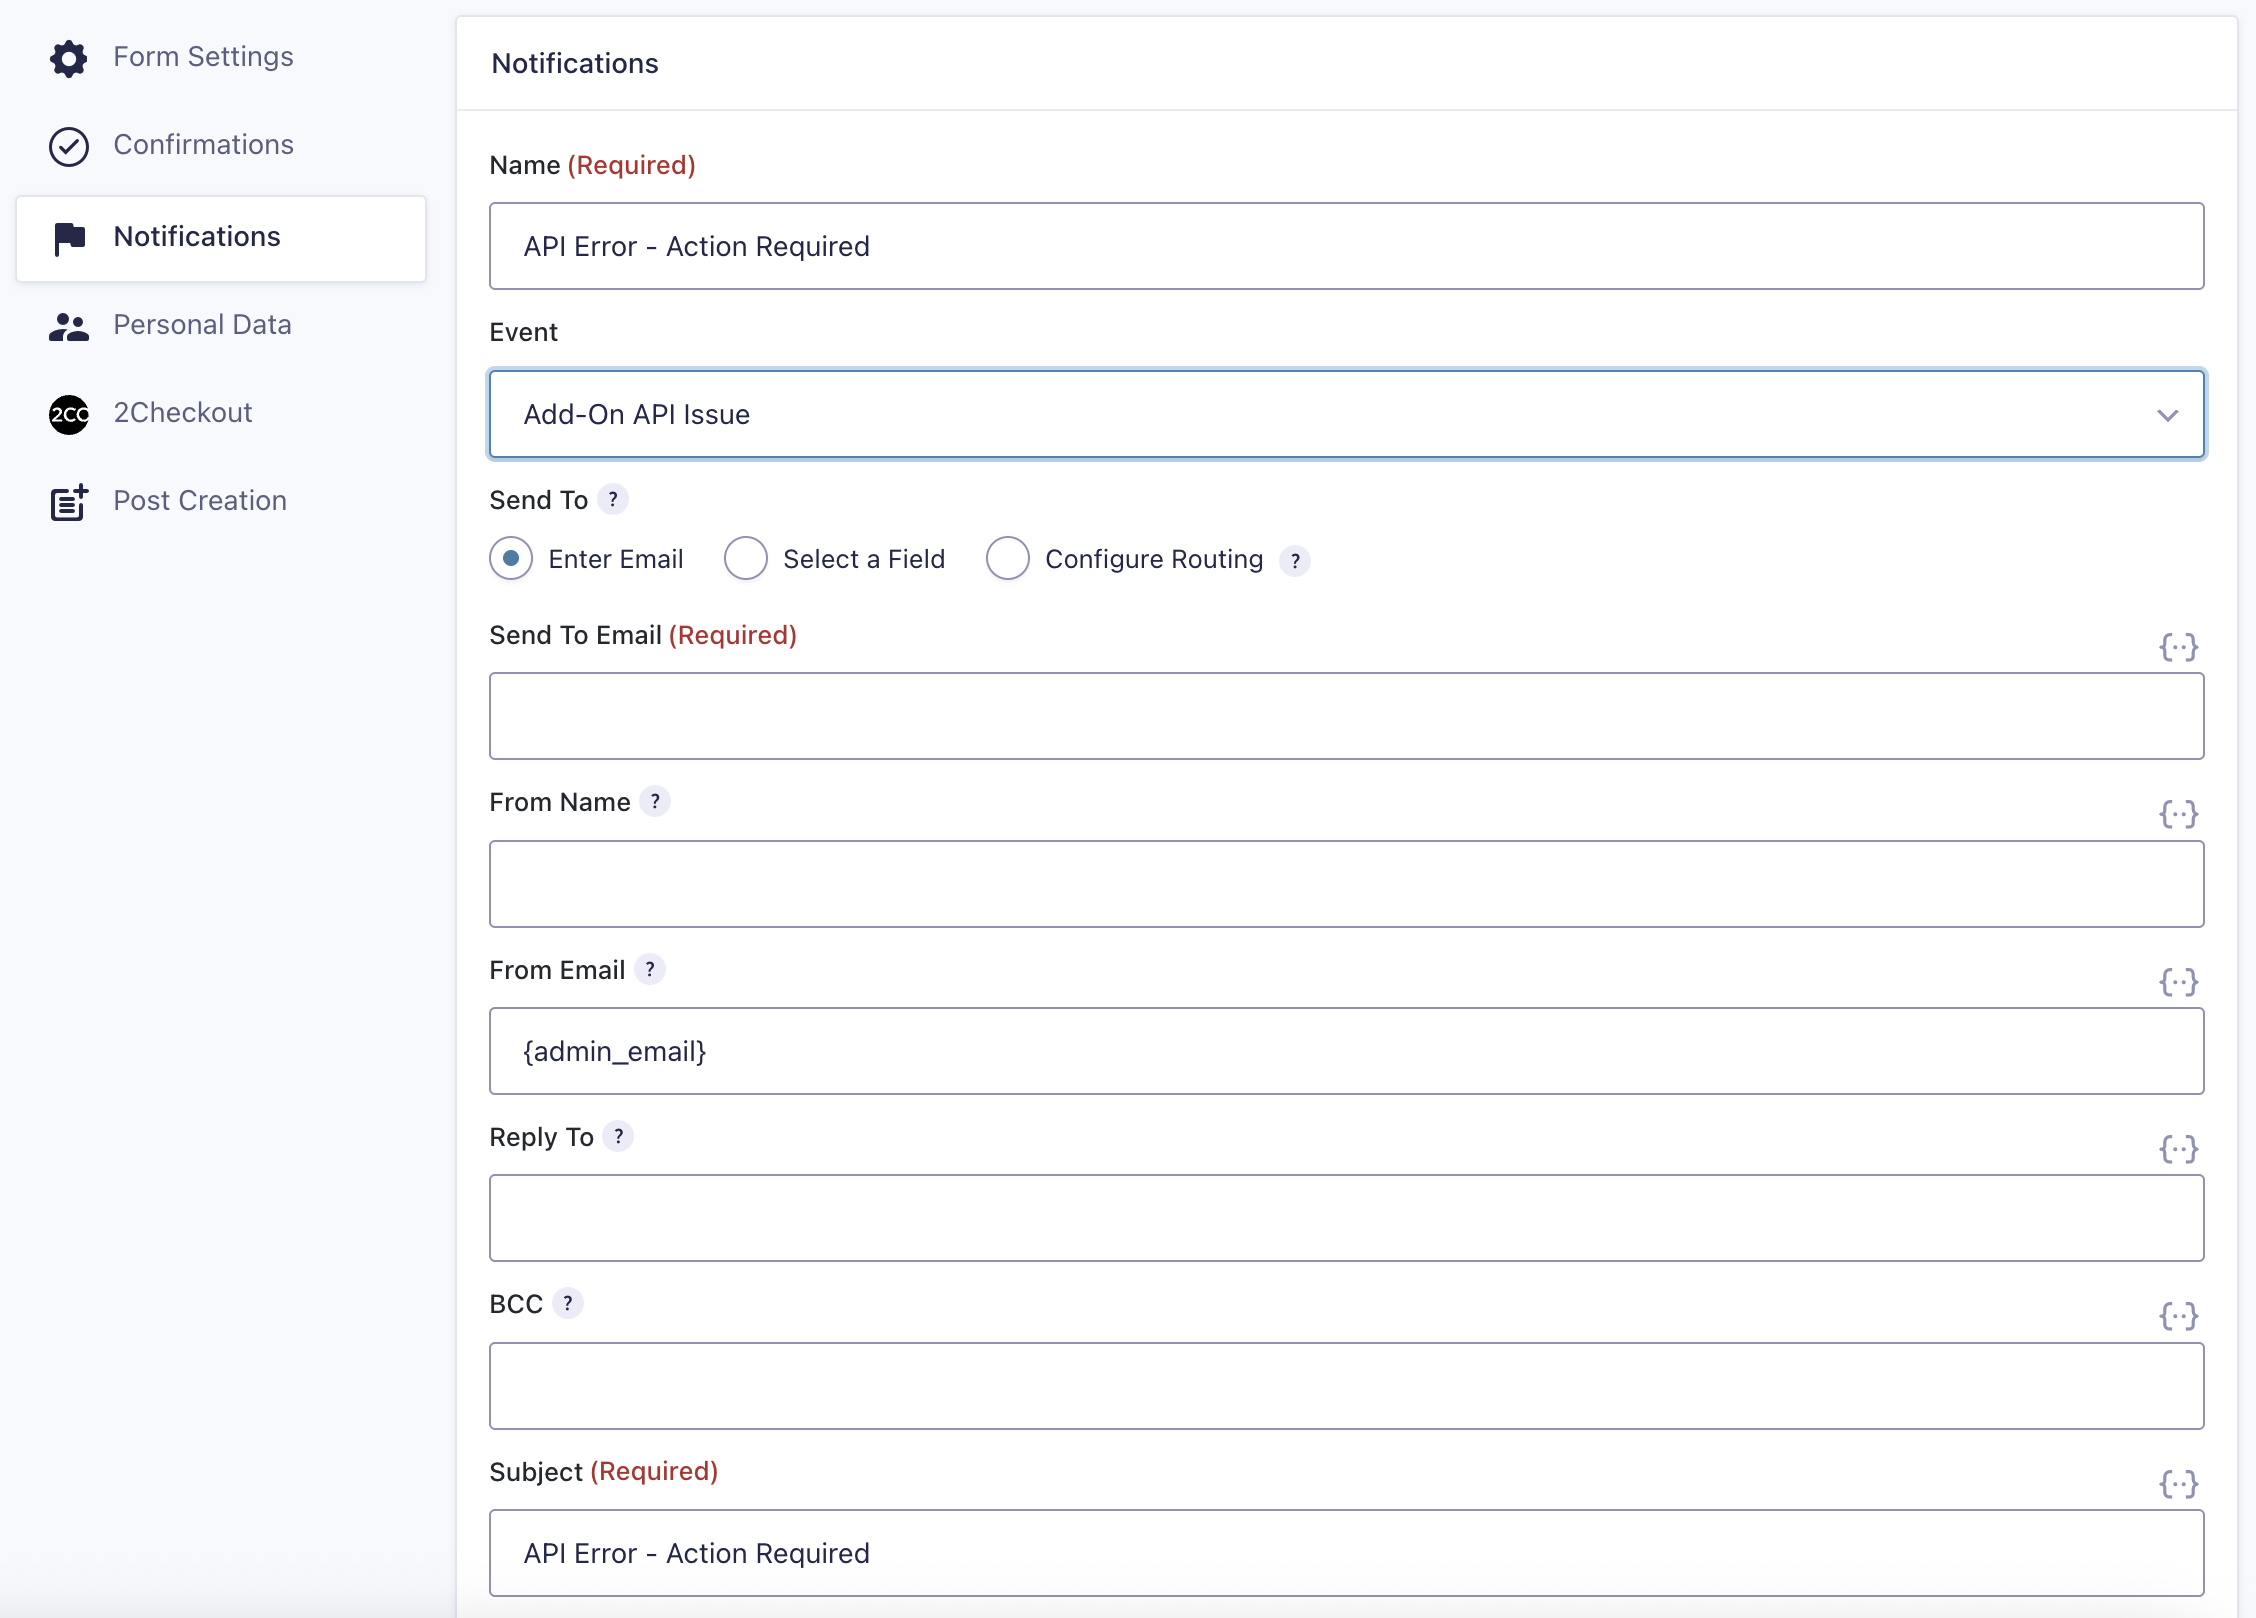Show help tooltip for Send To
The width and height of the screenshot is (2256, 1618).
[x=613, y=499]
